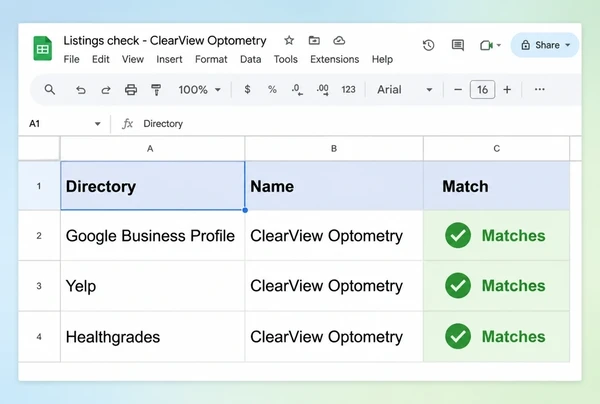The width and height of the screenshot is (600, 404).
Task: Open the Arial font dropdown
Action: [404, 90]
